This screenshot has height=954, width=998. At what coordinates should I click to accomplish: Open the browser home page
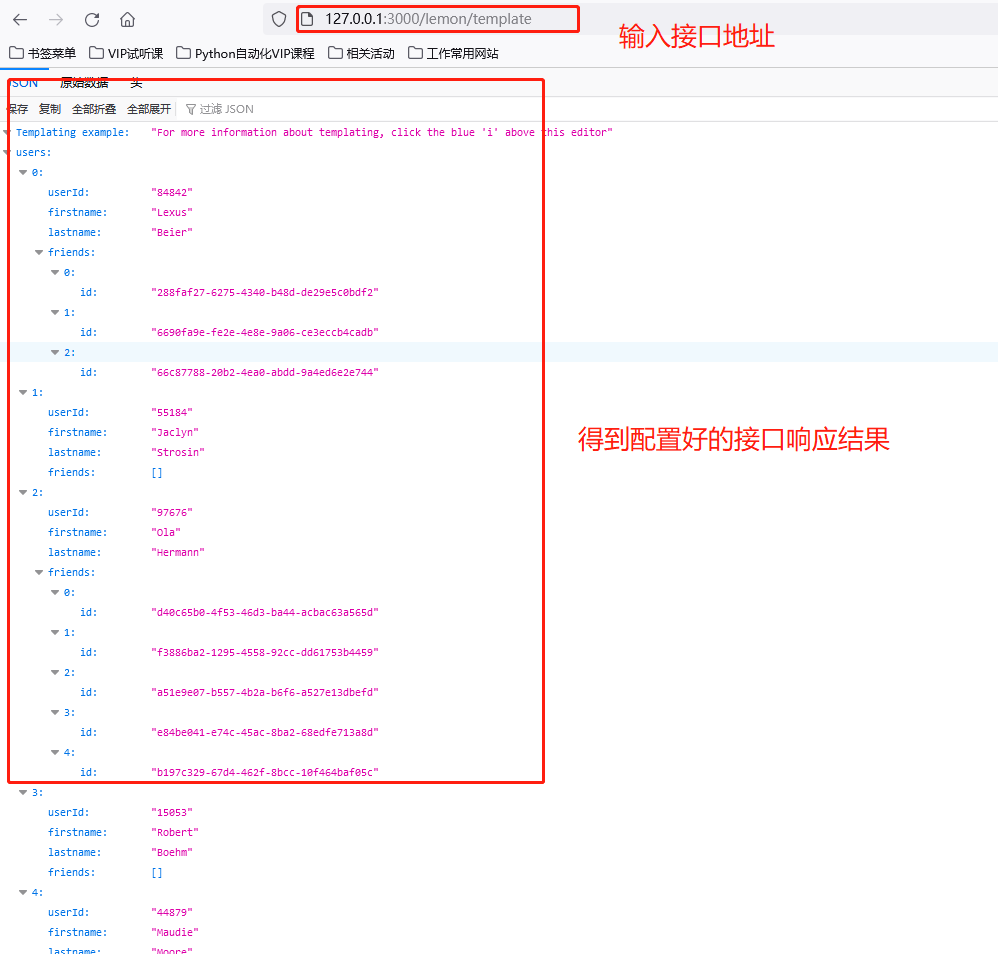point(127,20)
